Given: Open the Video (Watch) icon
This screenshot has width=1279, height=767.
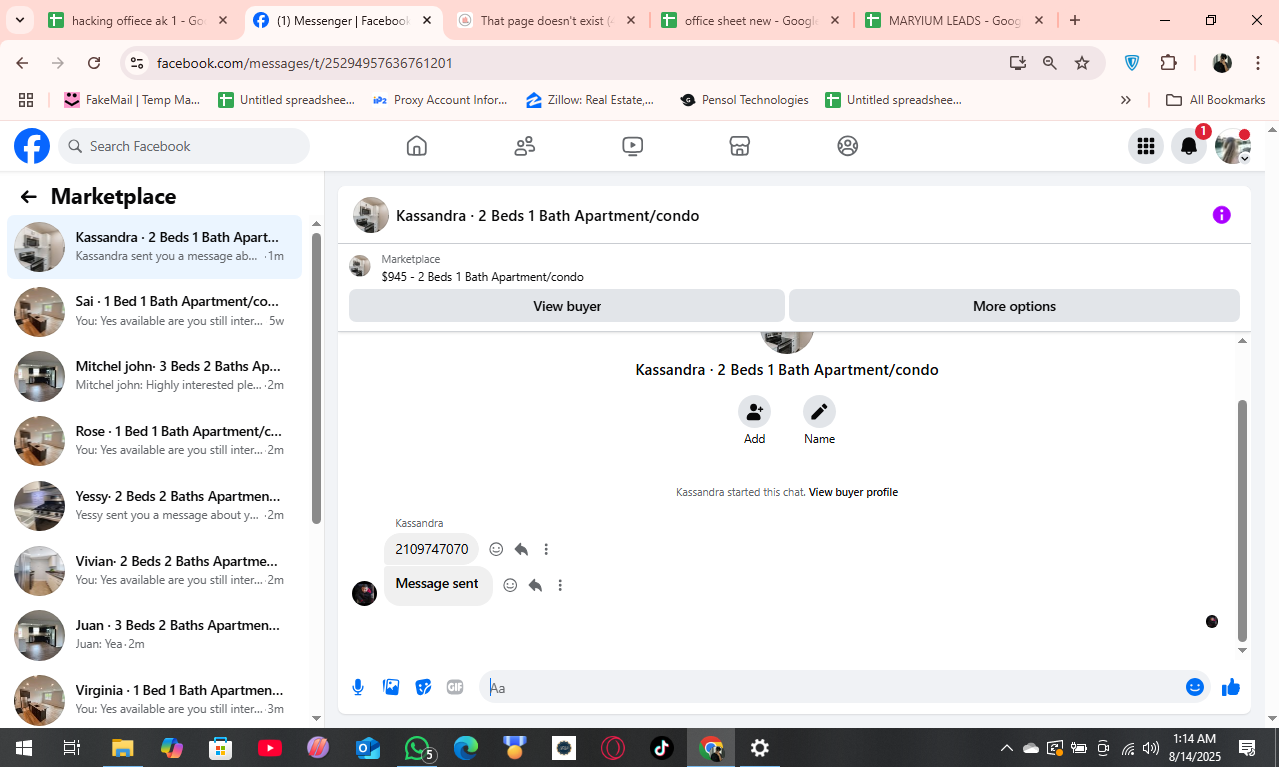Looking at the screenshot, I should click(x=632, y=146).
